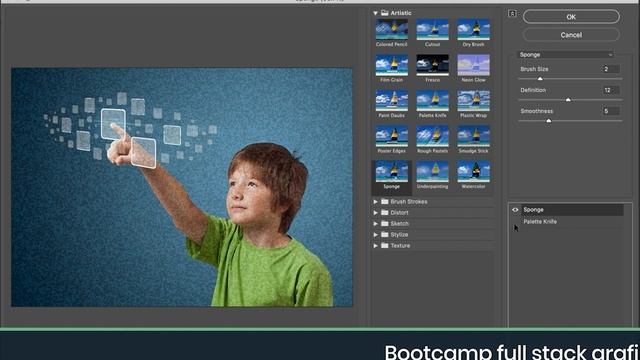Expand the Distort filter folder
The height and width of the screenshot is (360, 640).
[375, 213]
